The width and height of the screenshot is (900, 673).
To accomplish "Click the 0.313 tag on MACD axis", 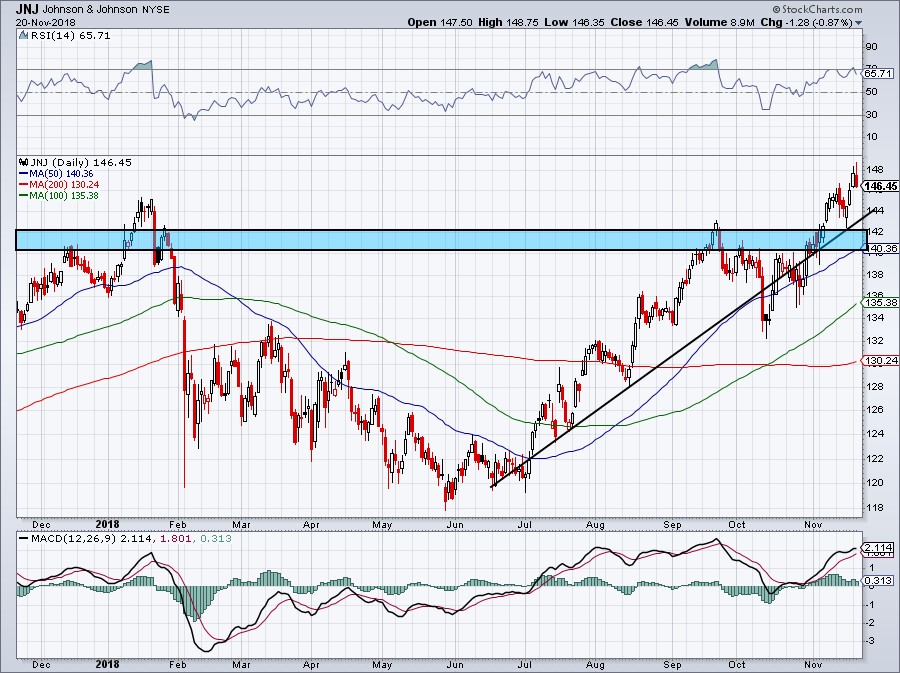I will [880, 581].
